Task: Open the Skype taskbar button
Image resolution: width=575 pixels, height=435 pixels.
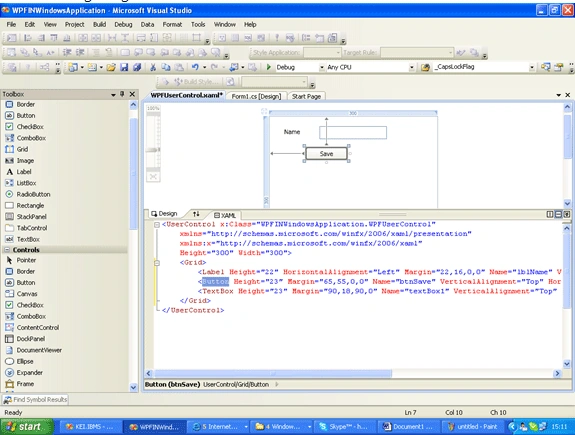Action: pyautogui.click(x=346, y=427)
